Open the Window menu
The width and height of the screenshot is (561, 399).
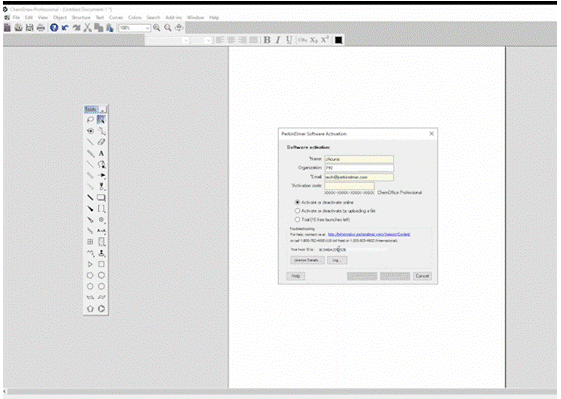pos(195,17)
